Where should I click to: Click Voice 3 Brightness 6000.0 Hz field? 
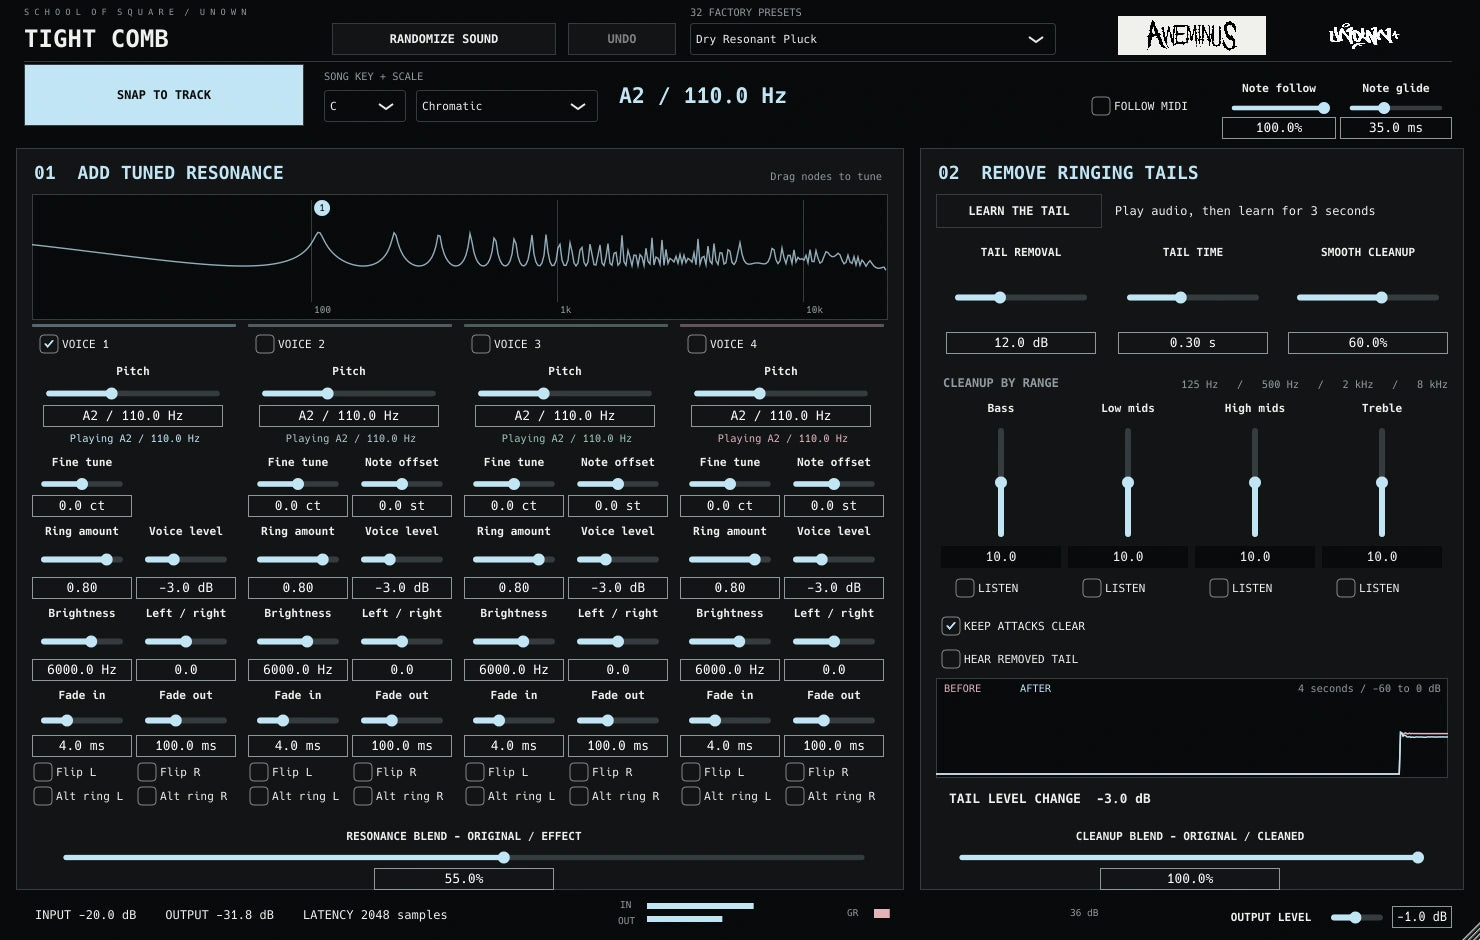[514, 670]
